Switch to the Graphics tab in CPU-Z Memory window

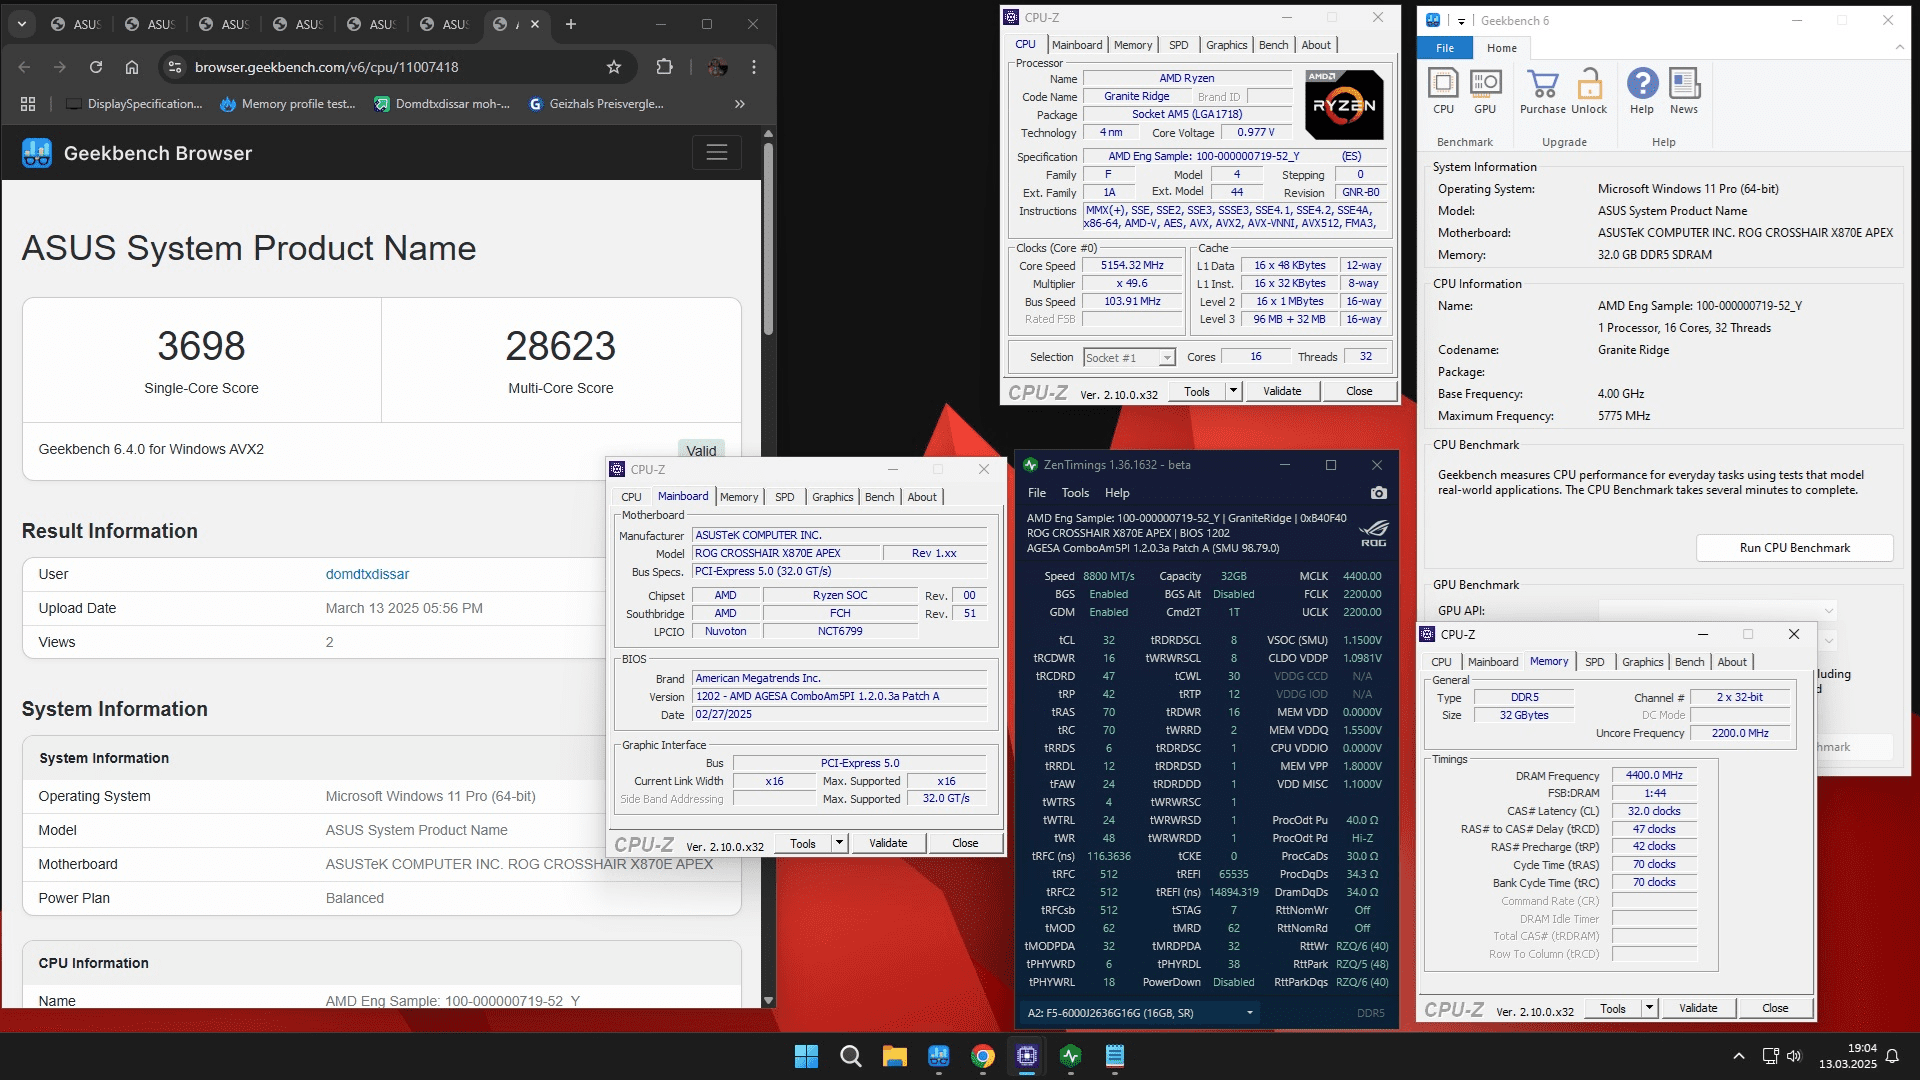(x=1642, y=662)
